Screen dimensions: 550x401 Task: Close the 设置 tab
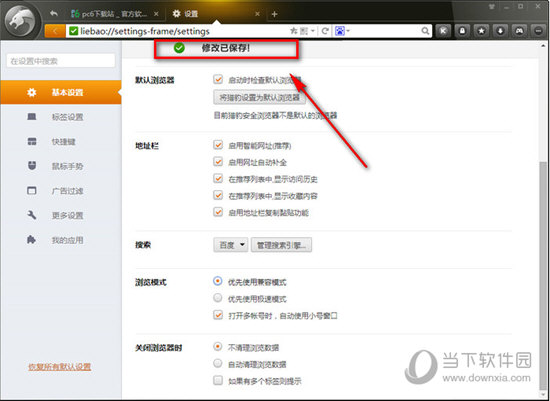coord(257,14)
